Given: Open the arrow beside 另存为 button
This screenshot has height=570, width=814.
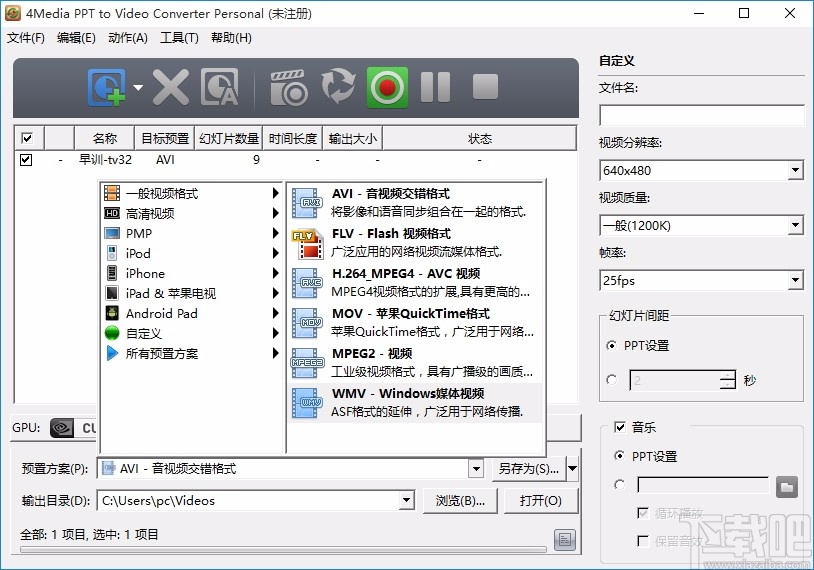Looking at the screenshot, I should coord(573,469).
